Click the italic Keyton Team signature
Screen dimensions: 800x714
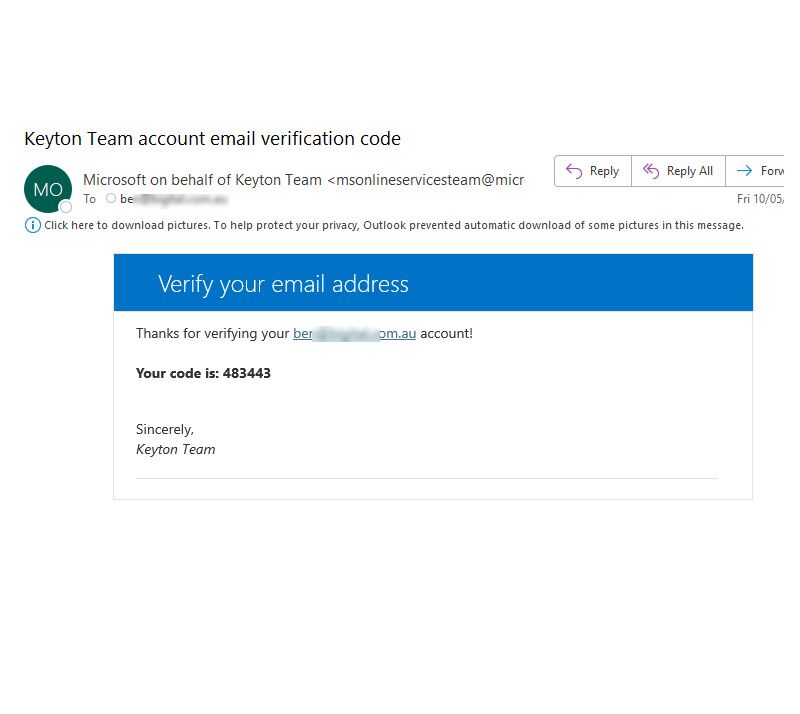(x=175, y=449)
